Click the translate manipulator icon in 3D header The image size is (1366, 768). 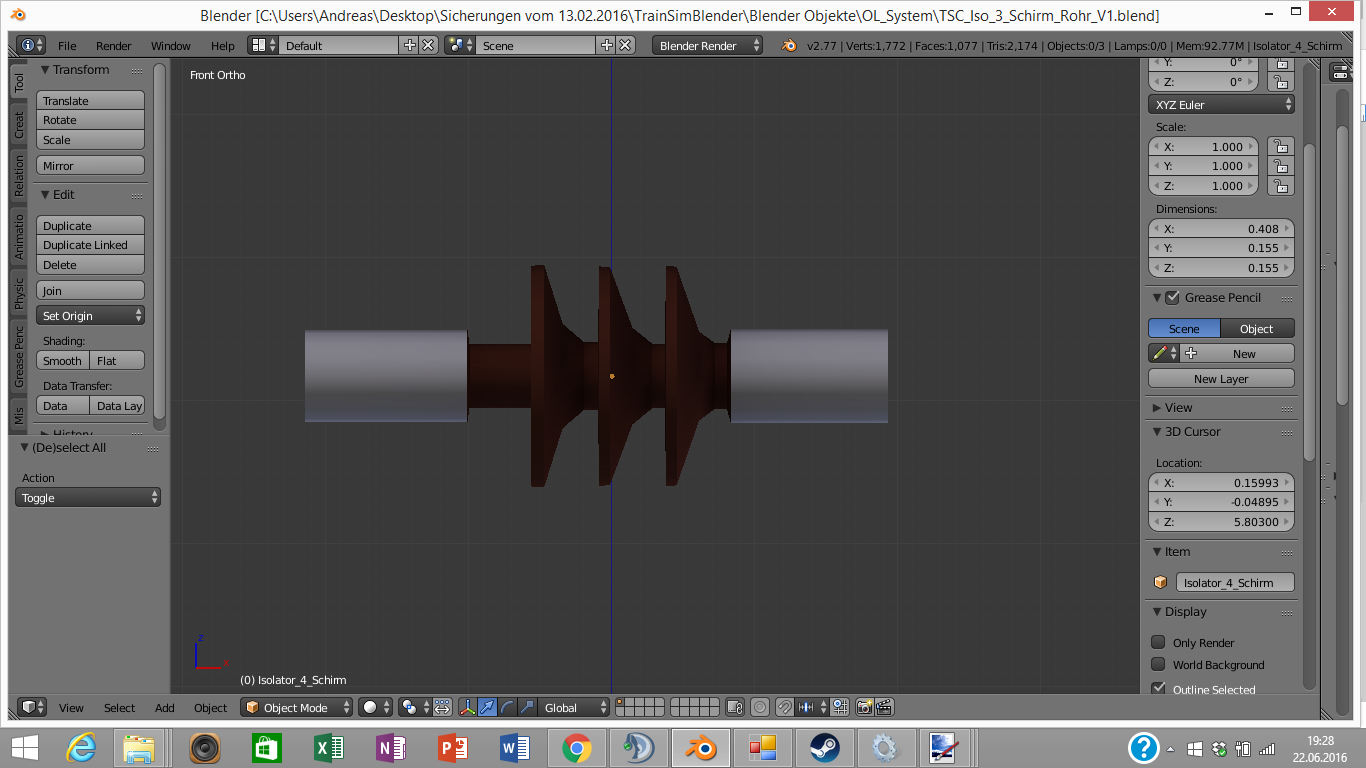pos(487,707)
